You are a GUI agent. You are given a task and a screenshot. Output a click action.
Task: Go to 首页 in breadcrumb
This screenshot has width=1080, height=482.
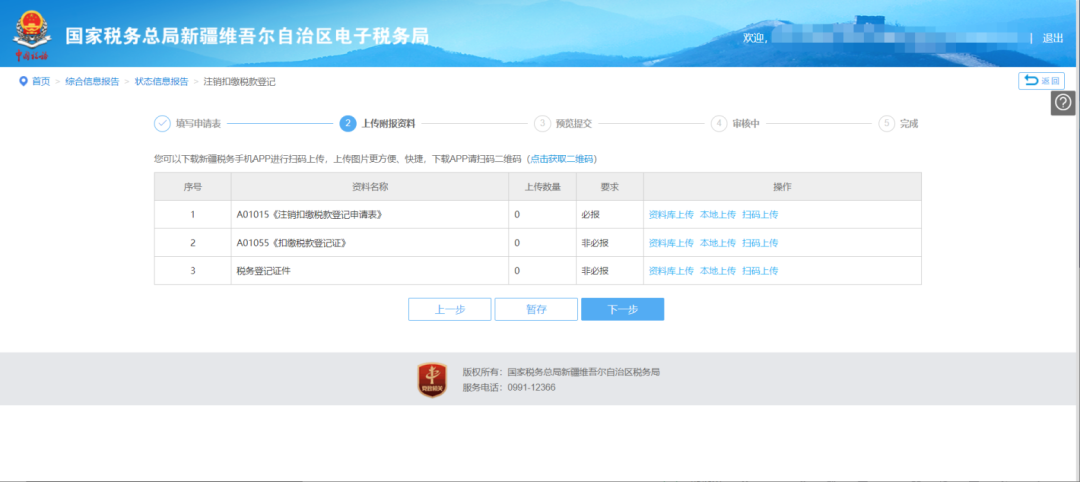40,81
